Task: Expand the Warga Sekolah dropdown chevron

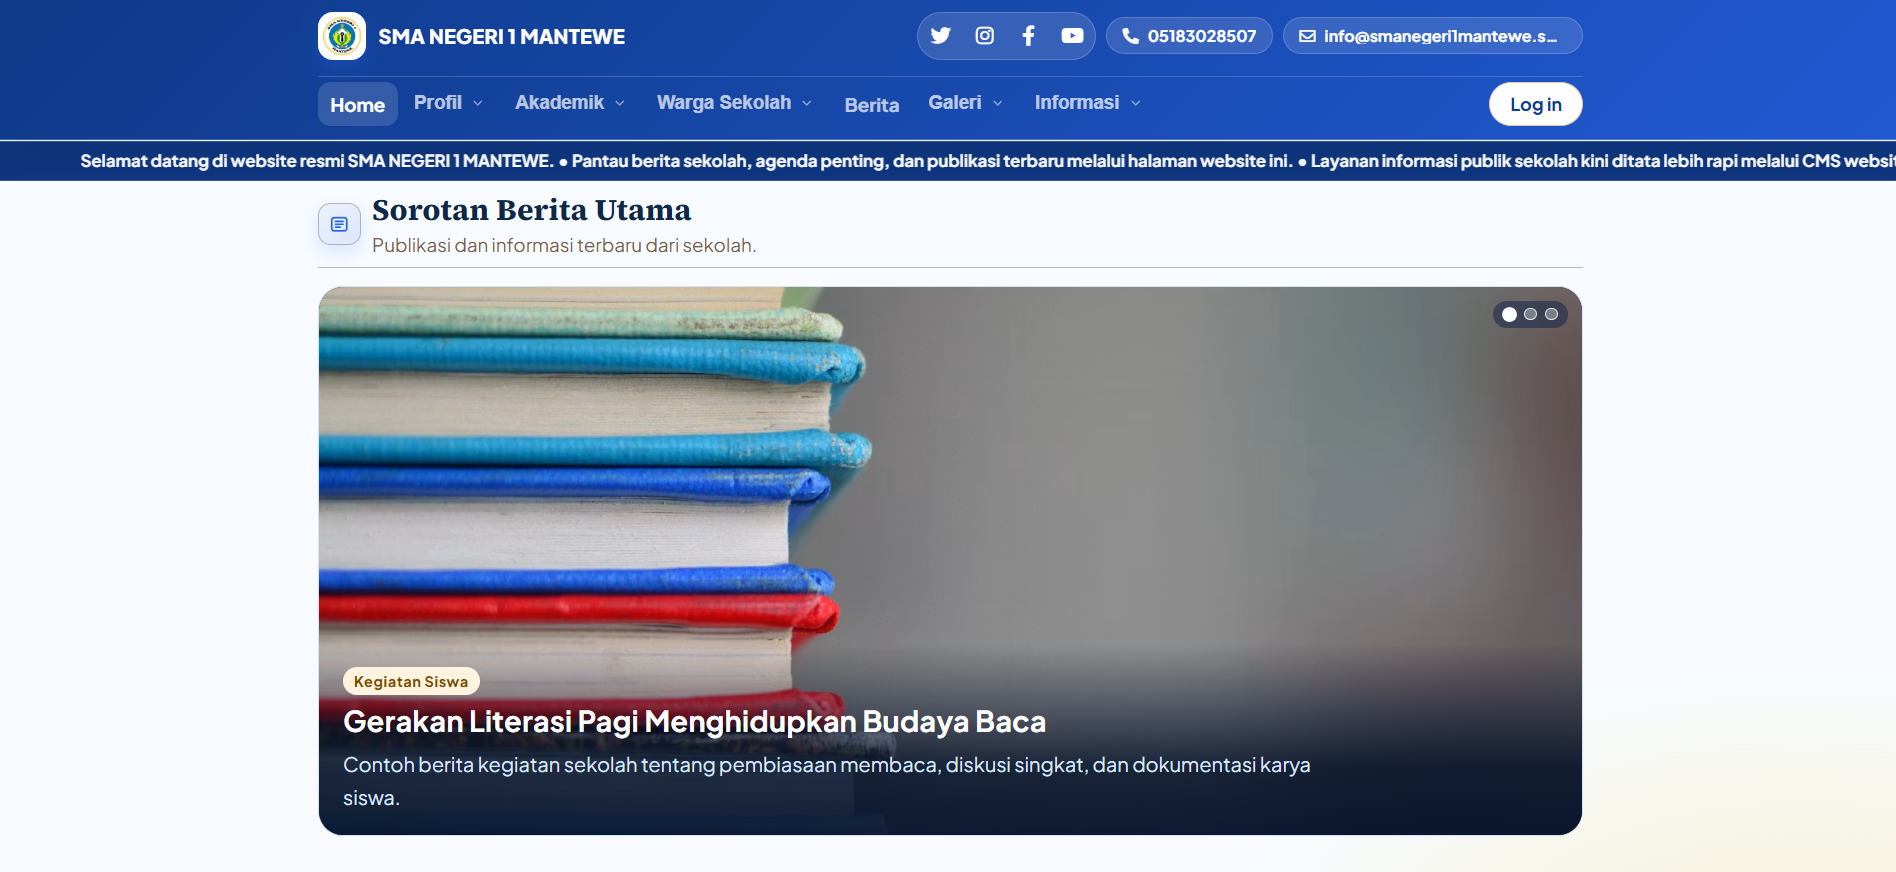Action: [807, 103]
